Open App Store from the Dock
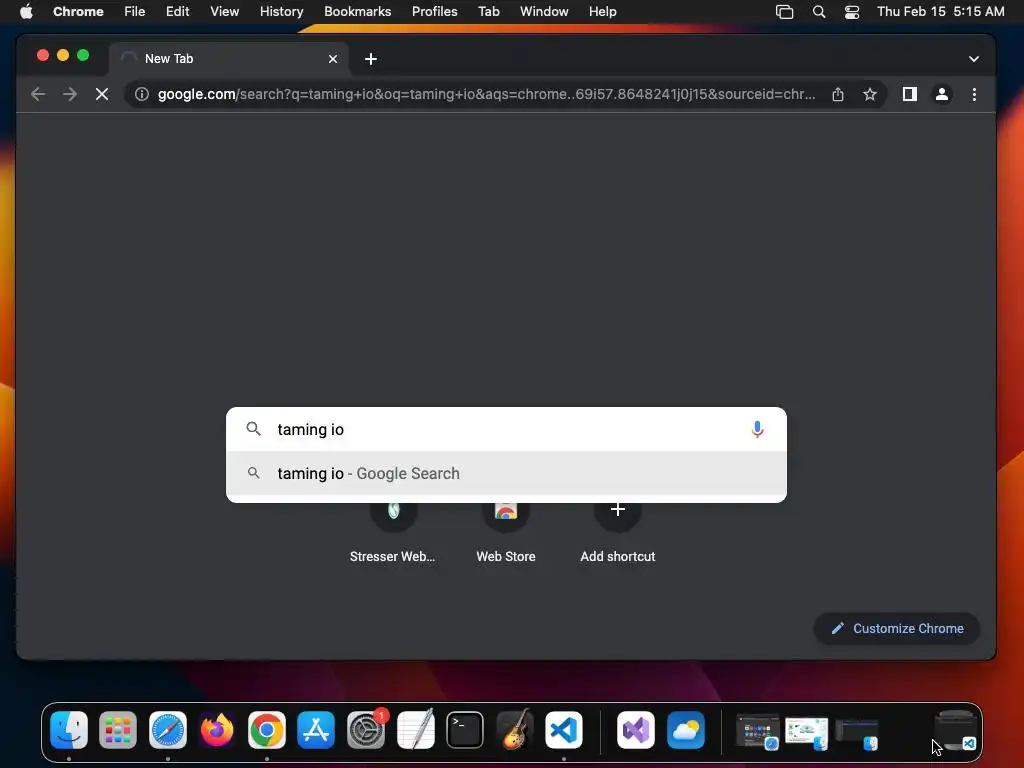Image resolution: width=1024 pixels, height=768 pixels. click(316, 729)
